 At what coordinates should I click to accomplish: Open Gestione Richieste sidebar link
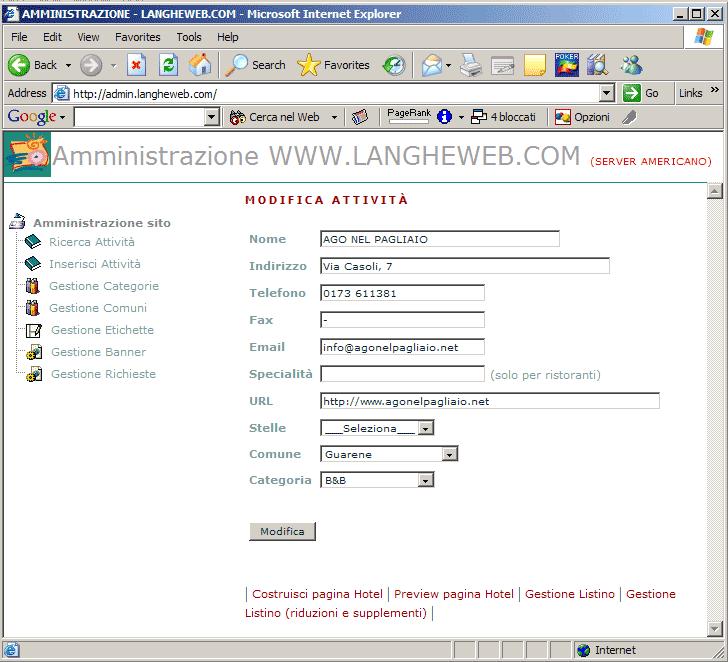[103, 374]
